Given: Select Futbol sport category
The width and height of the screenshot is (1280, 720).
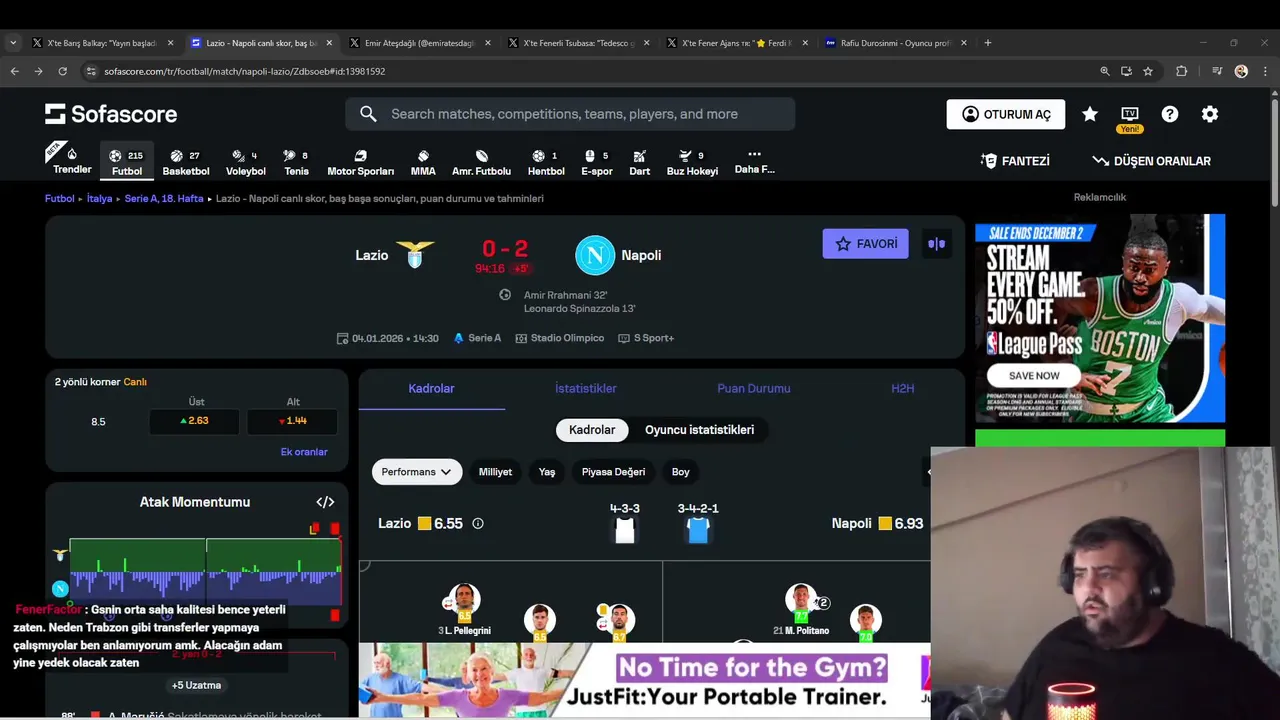Looking at the screenshot, I should [x=127, y=161].
